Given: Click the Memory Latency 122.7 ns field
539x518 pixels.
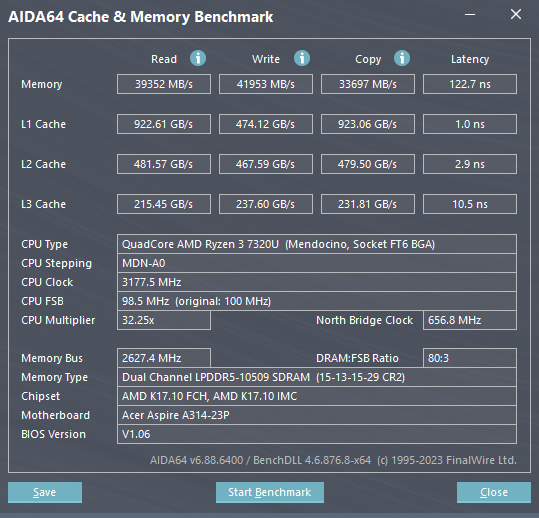Looking at the screenshot, I should (470, 84).
